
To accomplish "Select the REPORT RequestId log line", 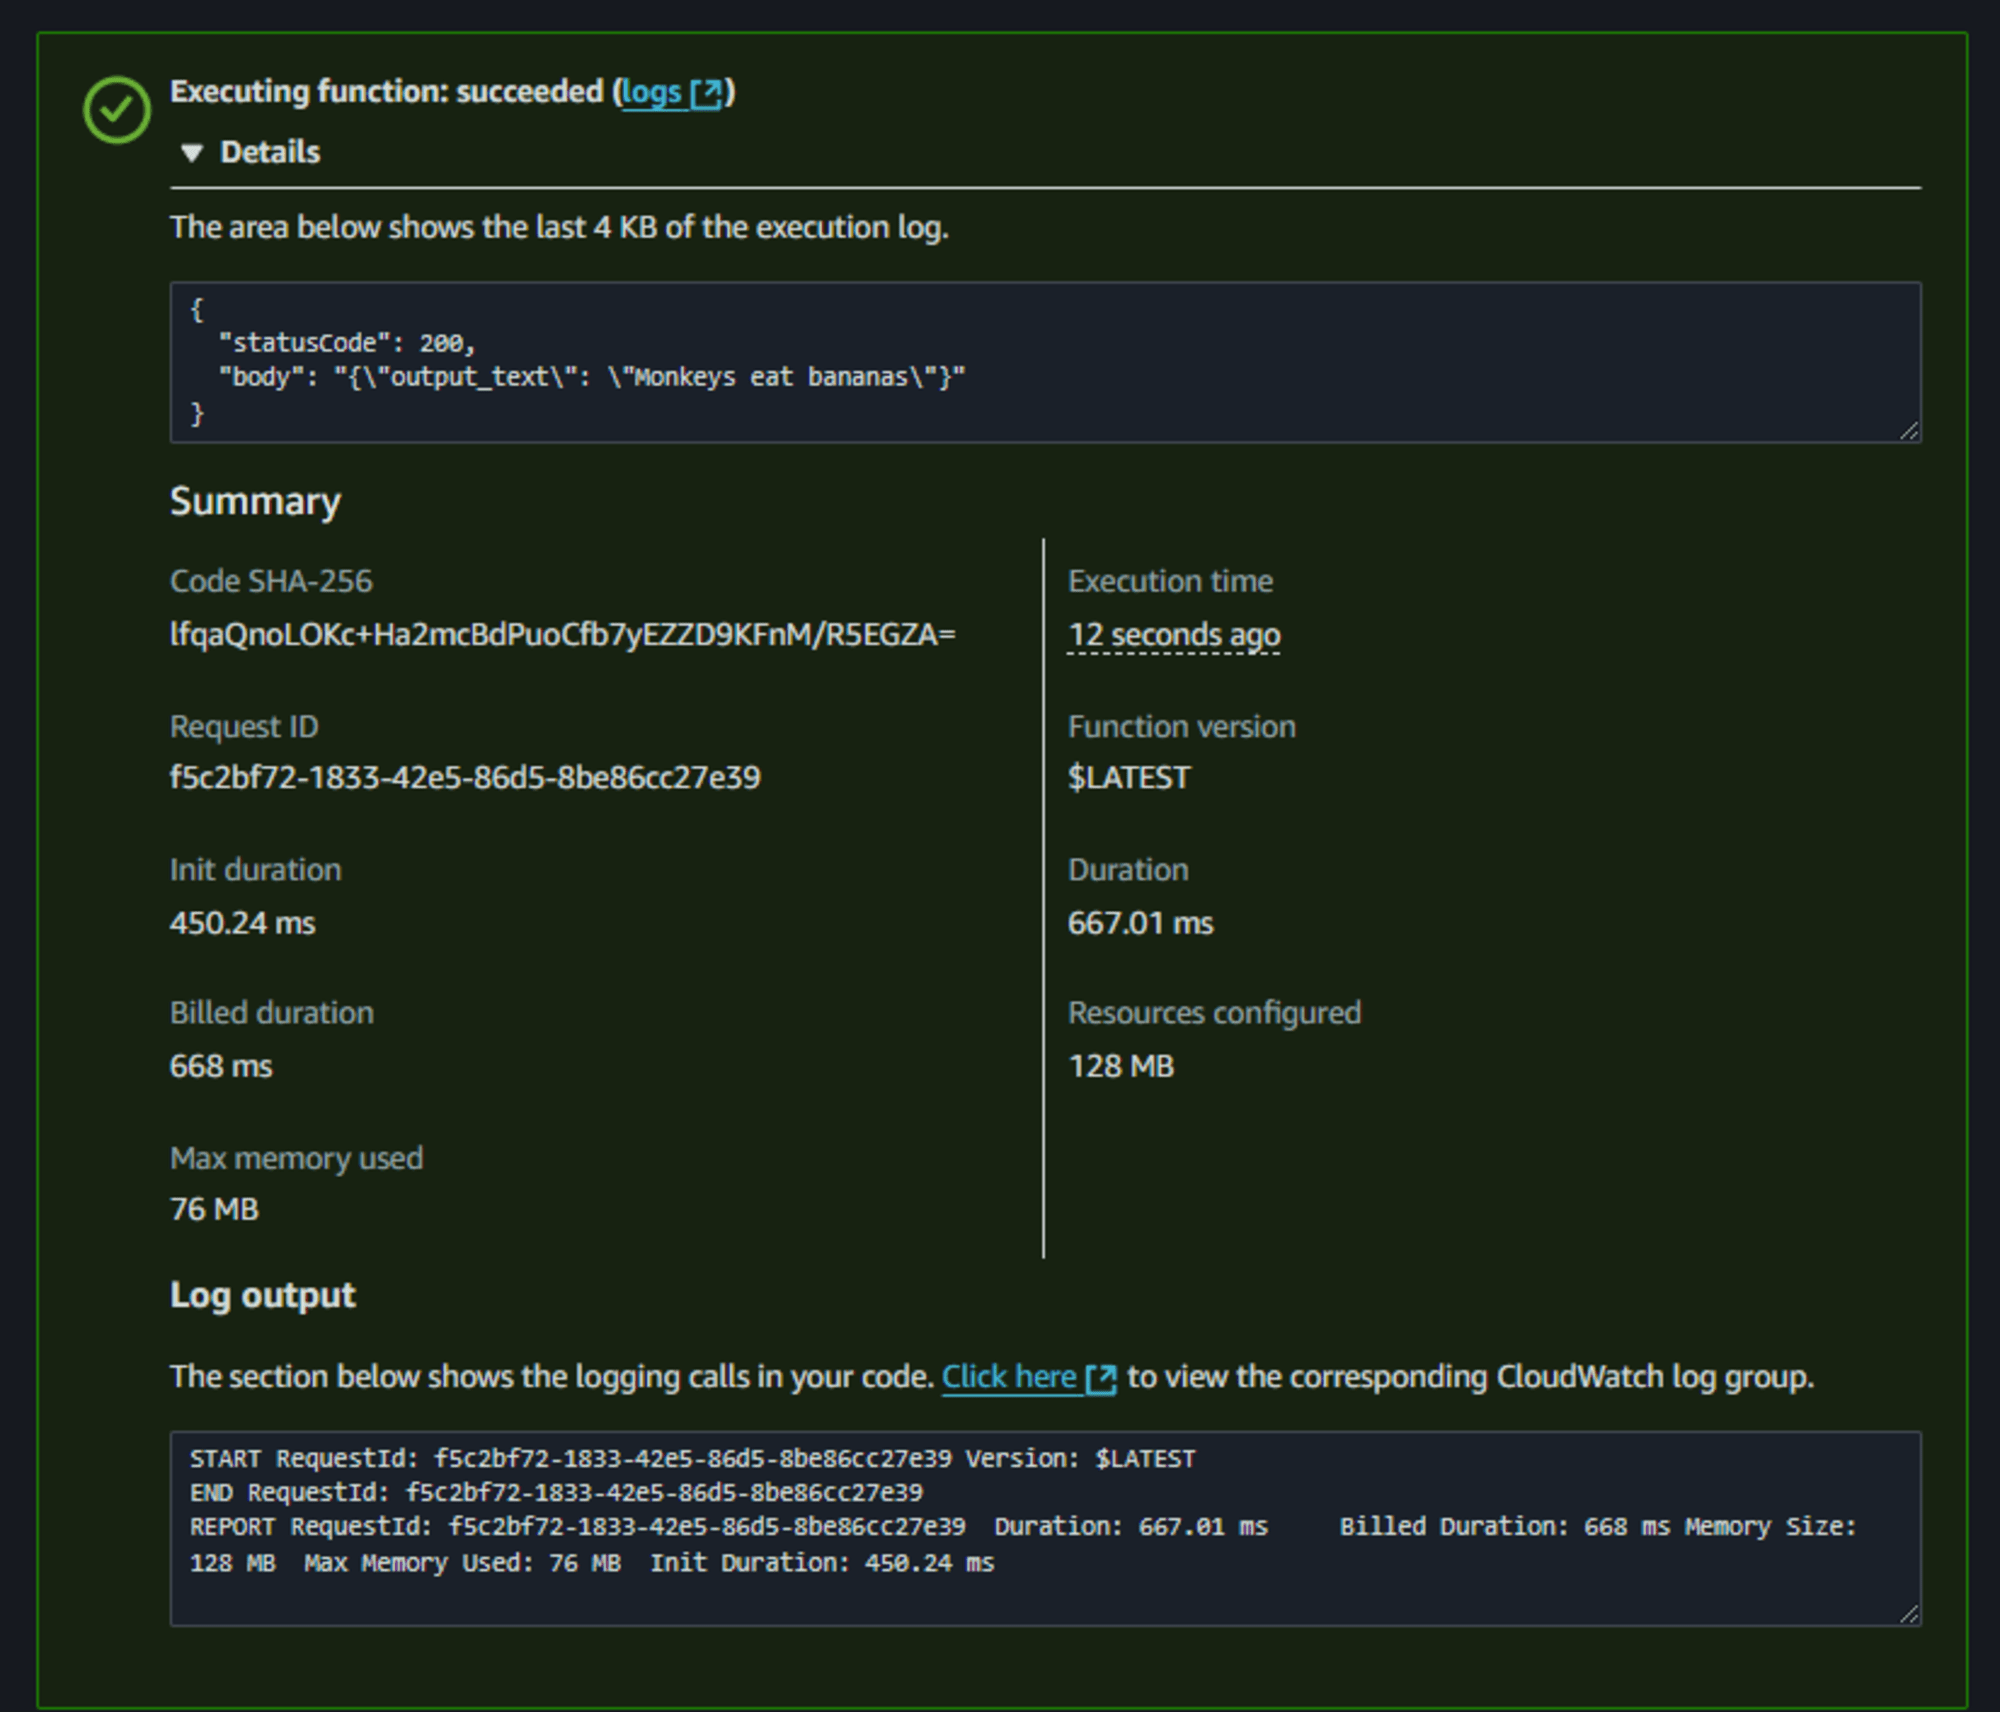I will pos(1022,1545).
